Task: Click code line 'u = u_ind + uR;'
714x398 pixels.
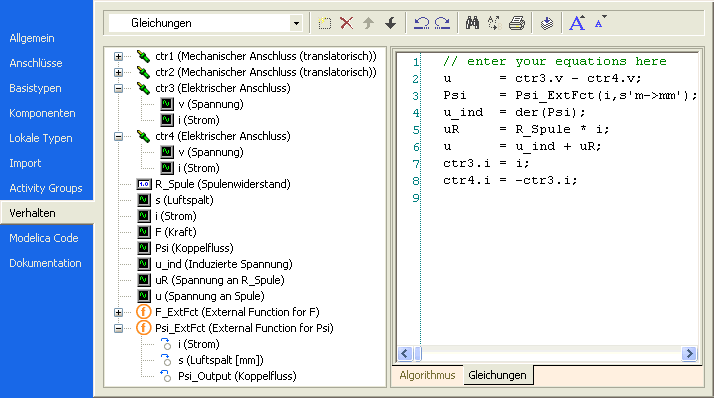Action: point(522,146)
